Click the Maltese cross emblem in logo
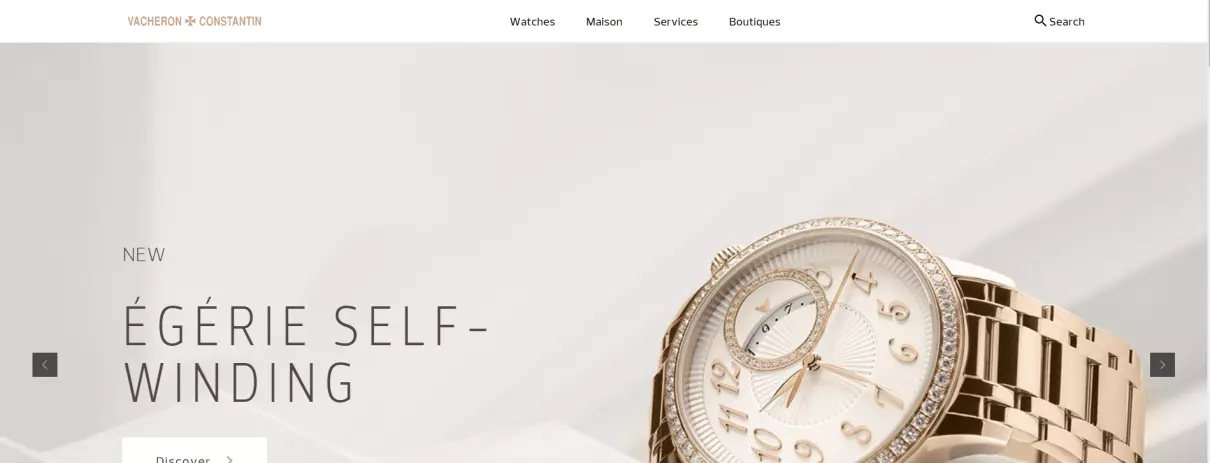This screenshot has width=1210, height=463. click(190, 21)
